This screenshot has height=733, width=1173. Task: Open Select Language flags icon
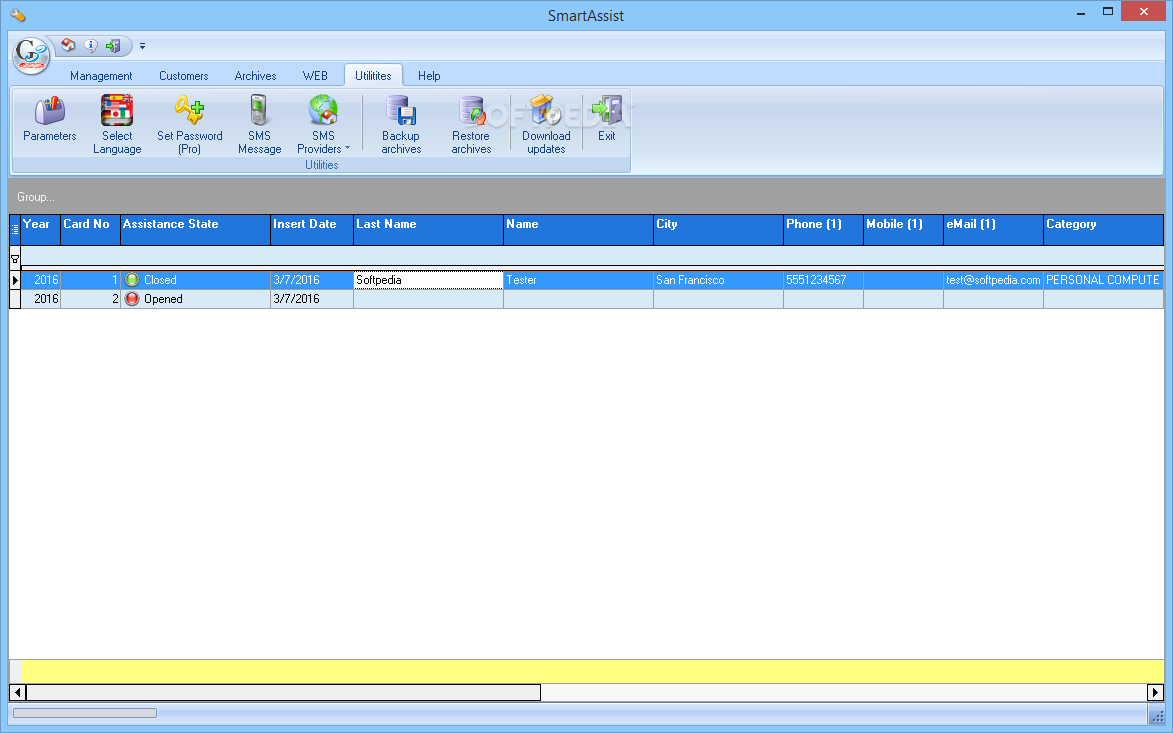[117, 111]
